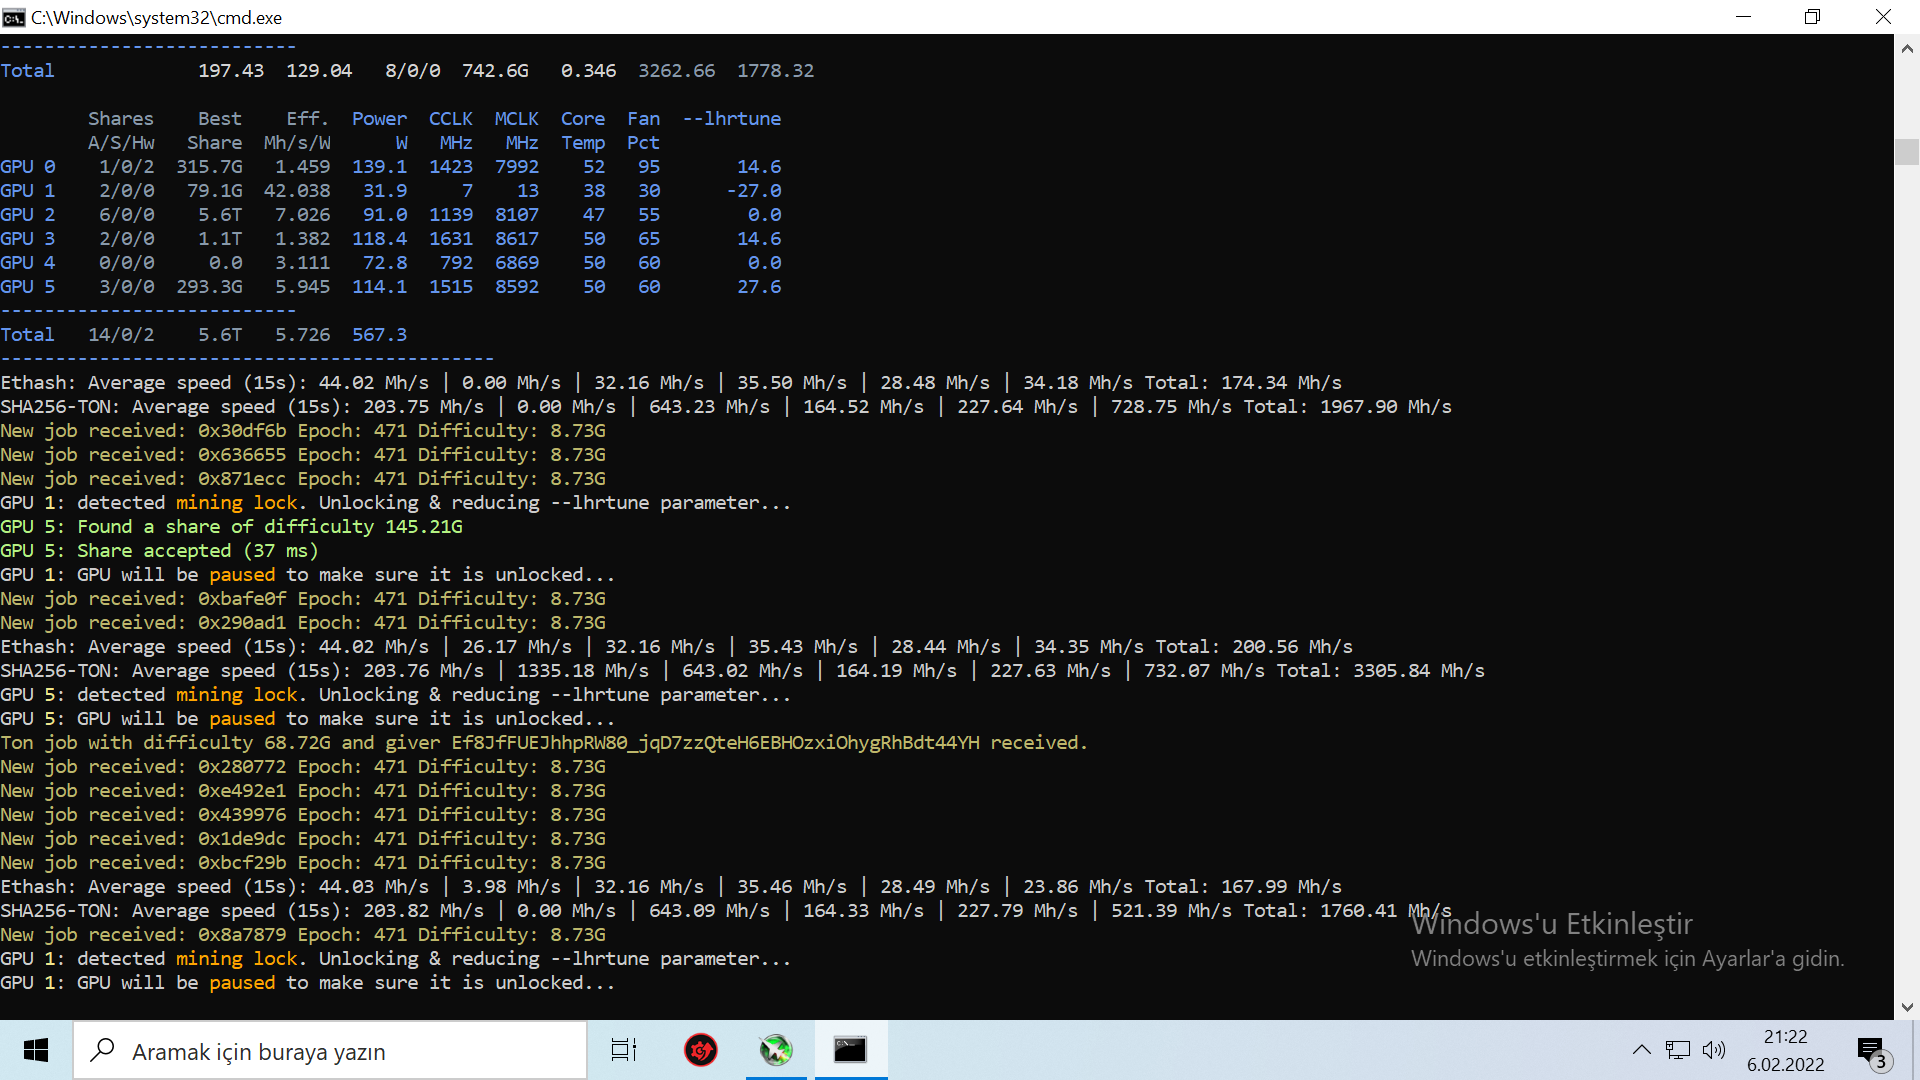Click Show desktop sliver at taskbar end
The height and width of the screenshot is (1080, 1920).
(1916, 1050)
